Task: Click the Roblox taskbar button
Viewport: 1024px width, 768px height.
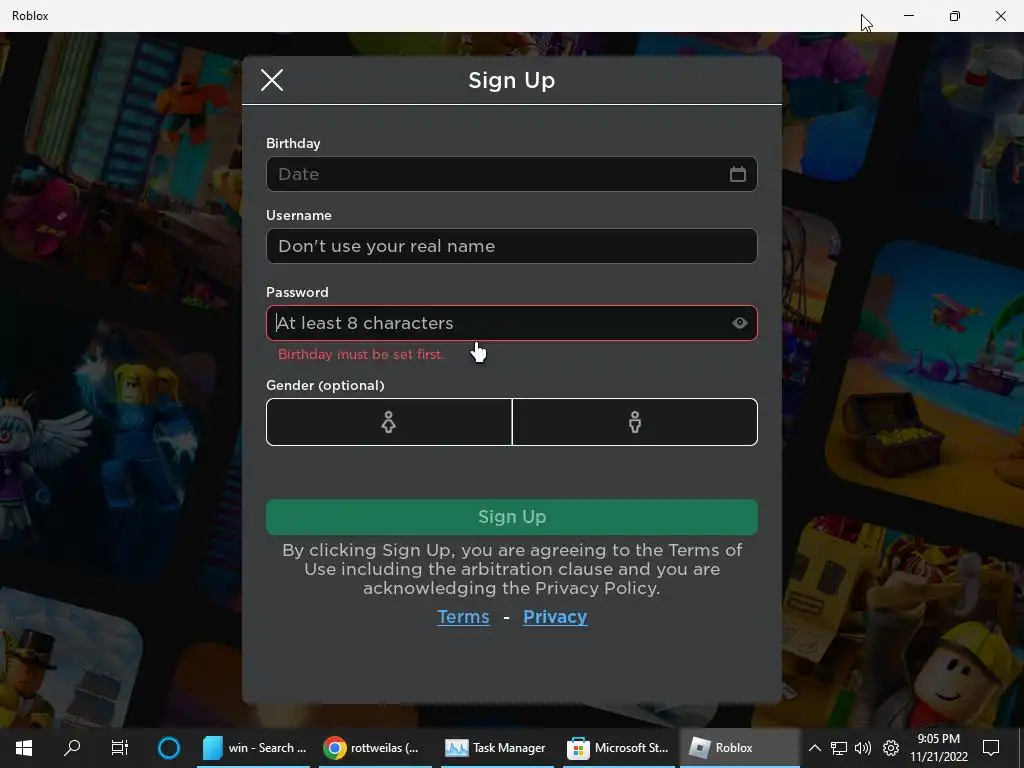Action: 739,748
